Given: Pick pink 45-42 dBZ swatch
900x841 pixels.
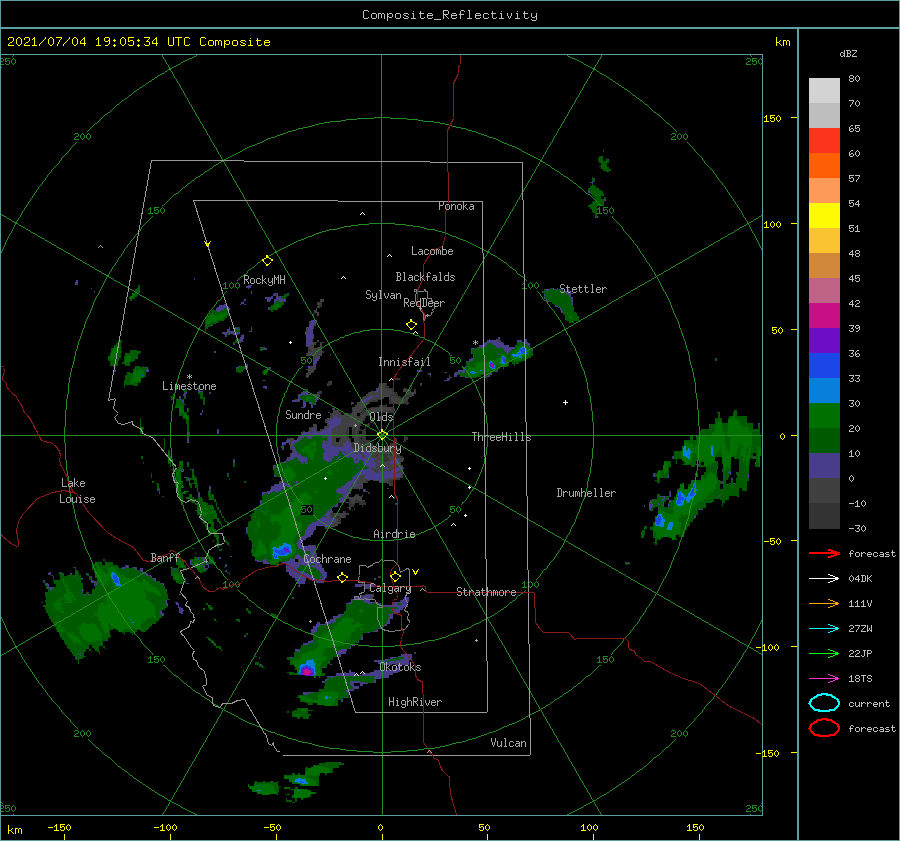Looking at the screenshot, I should (824, 290).
